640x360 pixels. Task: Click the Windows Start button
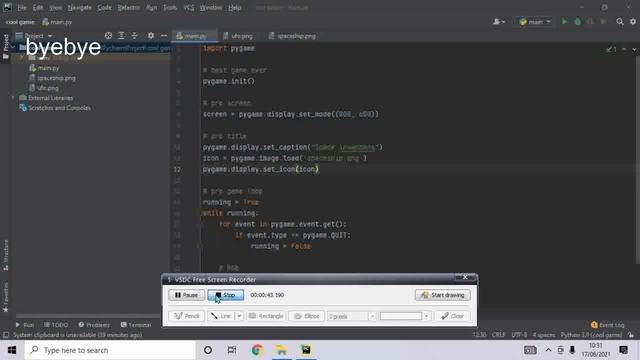point(12,350)
